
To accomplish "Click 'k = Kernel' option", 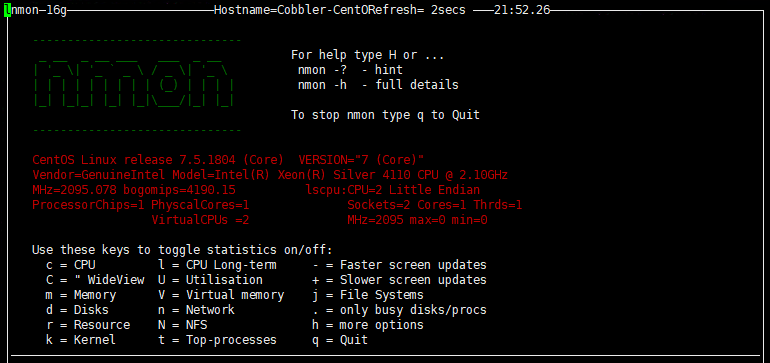I will point(81,340).
